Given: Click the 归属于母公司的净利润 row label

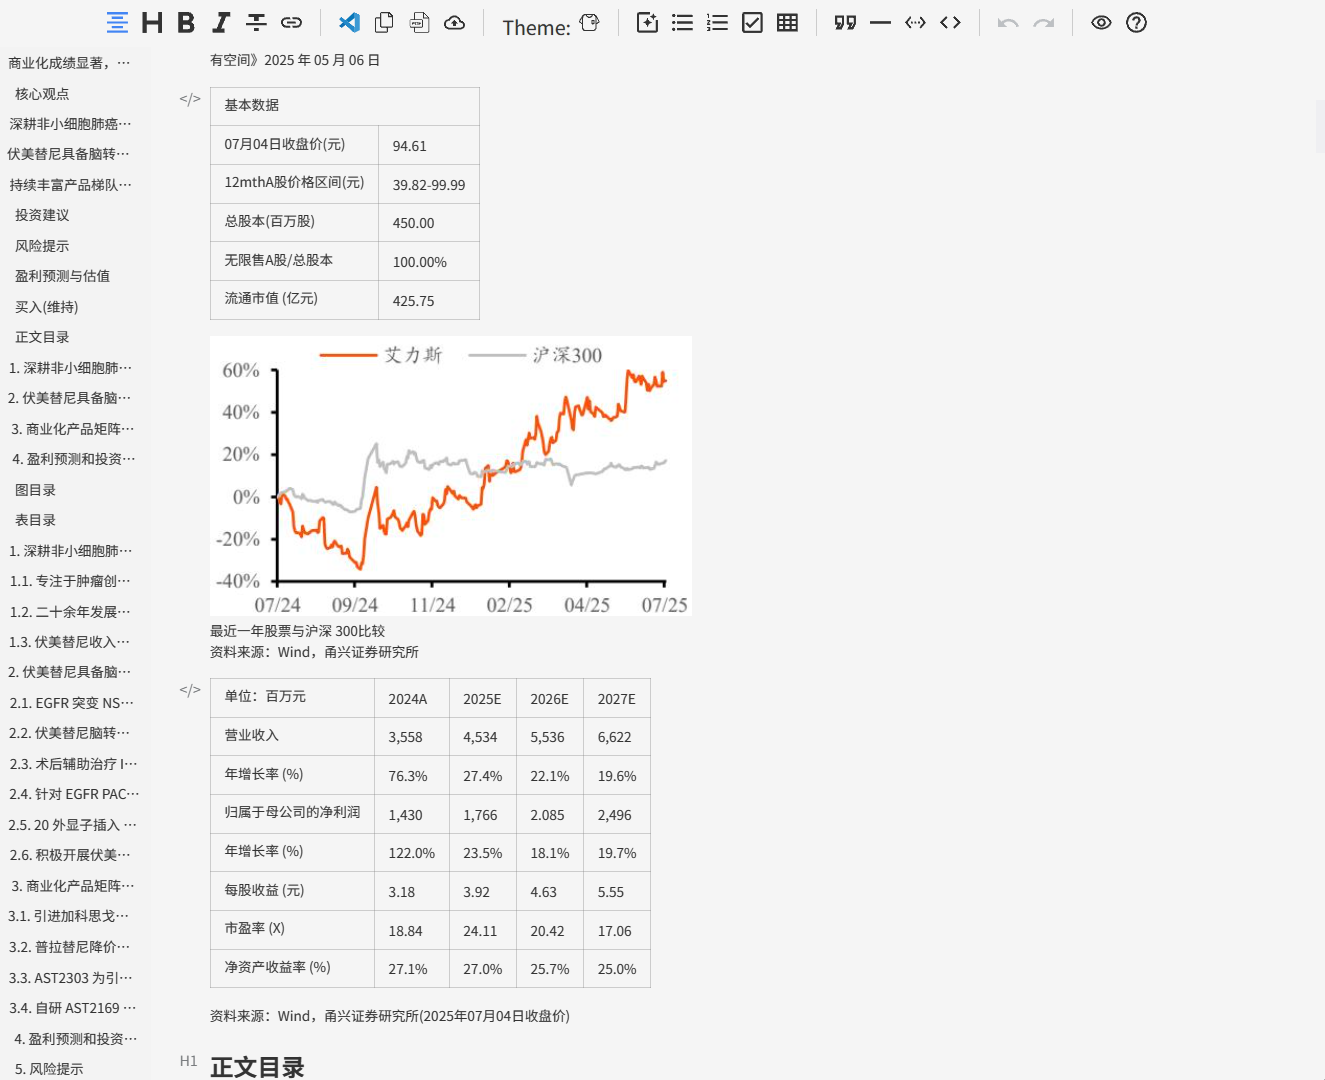Looking at the screenshot, I should pyautogui.click(x=293, y=813).
